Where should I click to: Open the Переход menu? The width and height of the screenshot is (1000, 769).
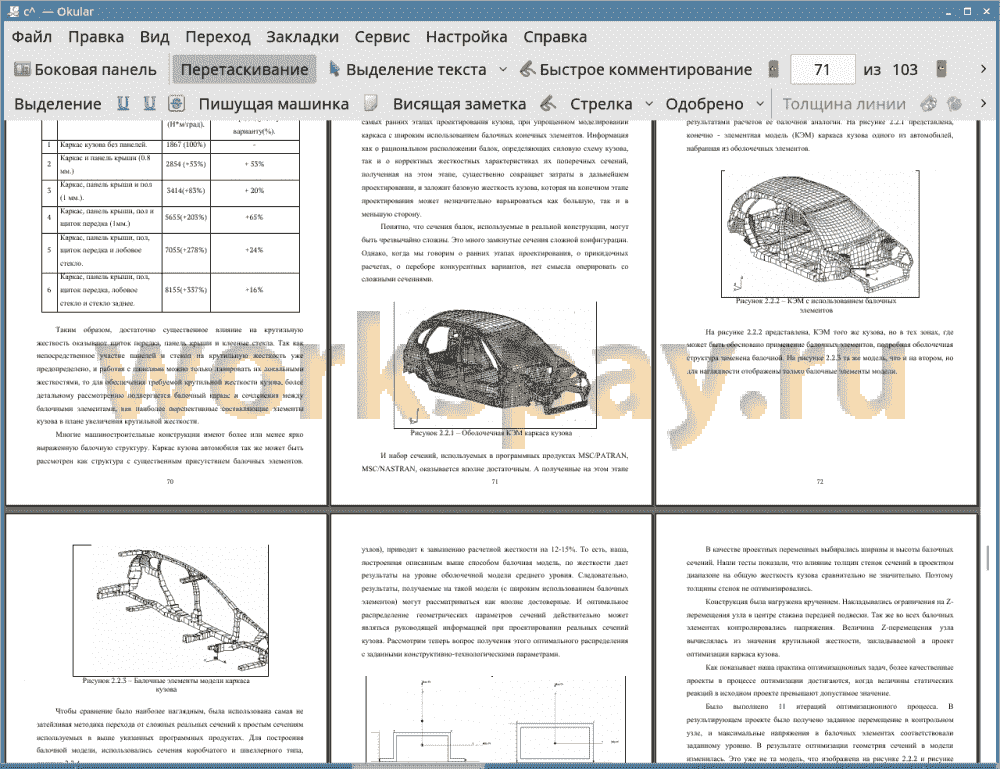point(217,37)
